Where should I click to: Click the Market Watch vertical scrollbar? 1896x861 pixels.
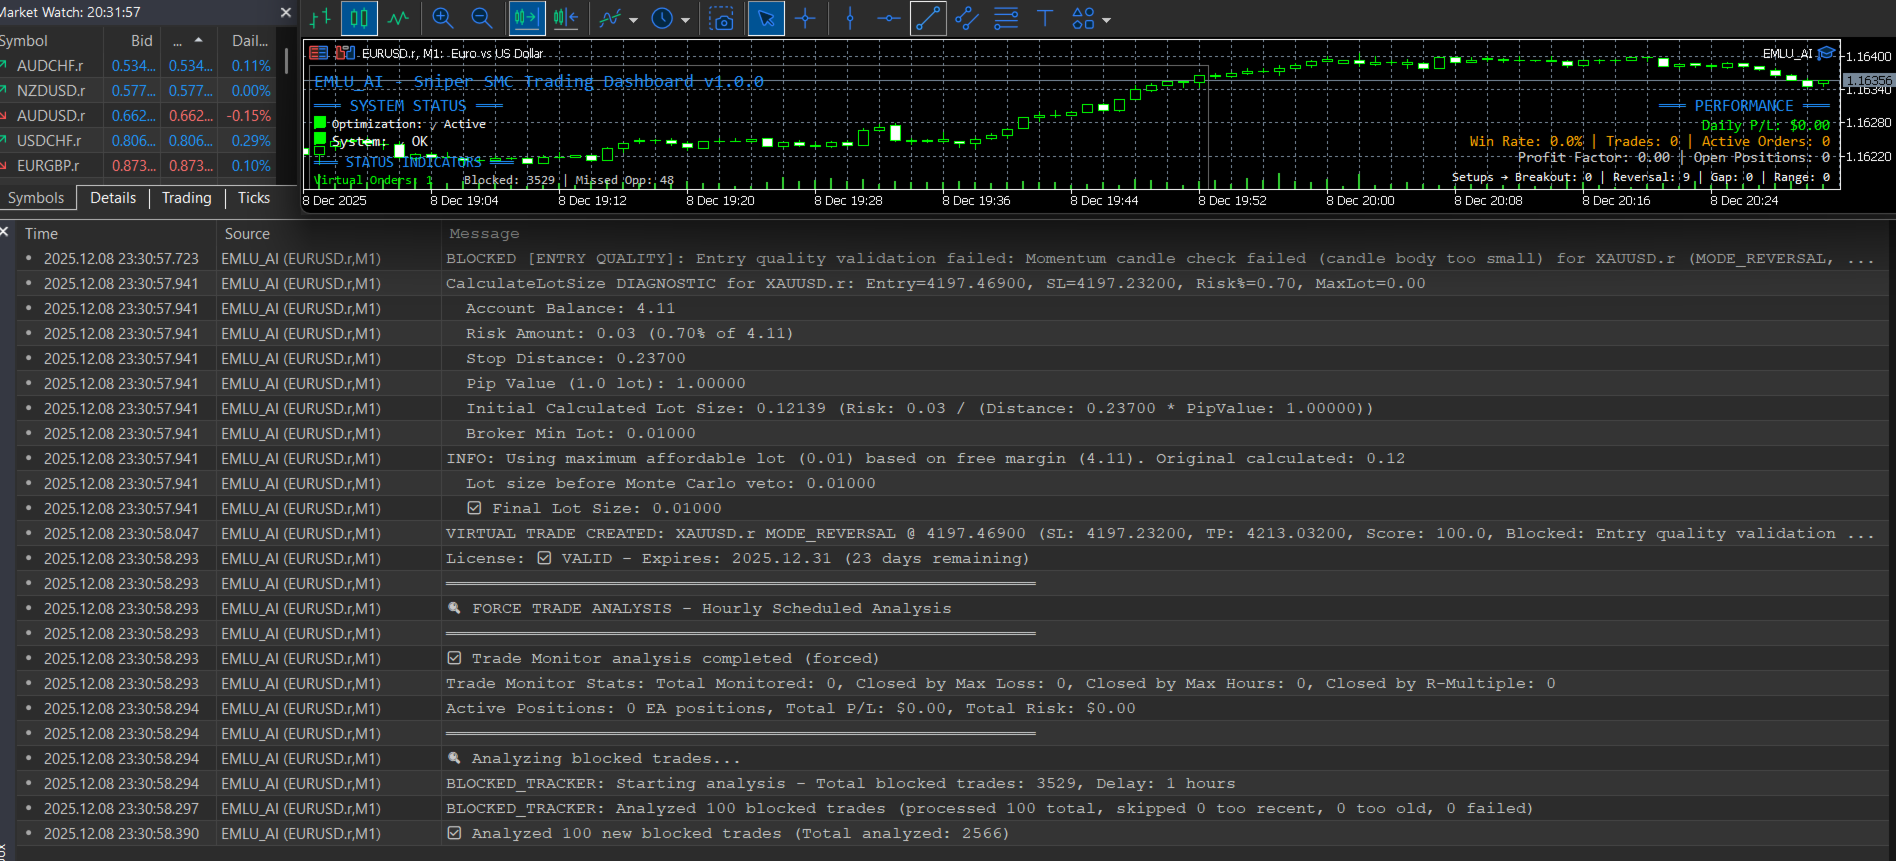click(288, 60)
